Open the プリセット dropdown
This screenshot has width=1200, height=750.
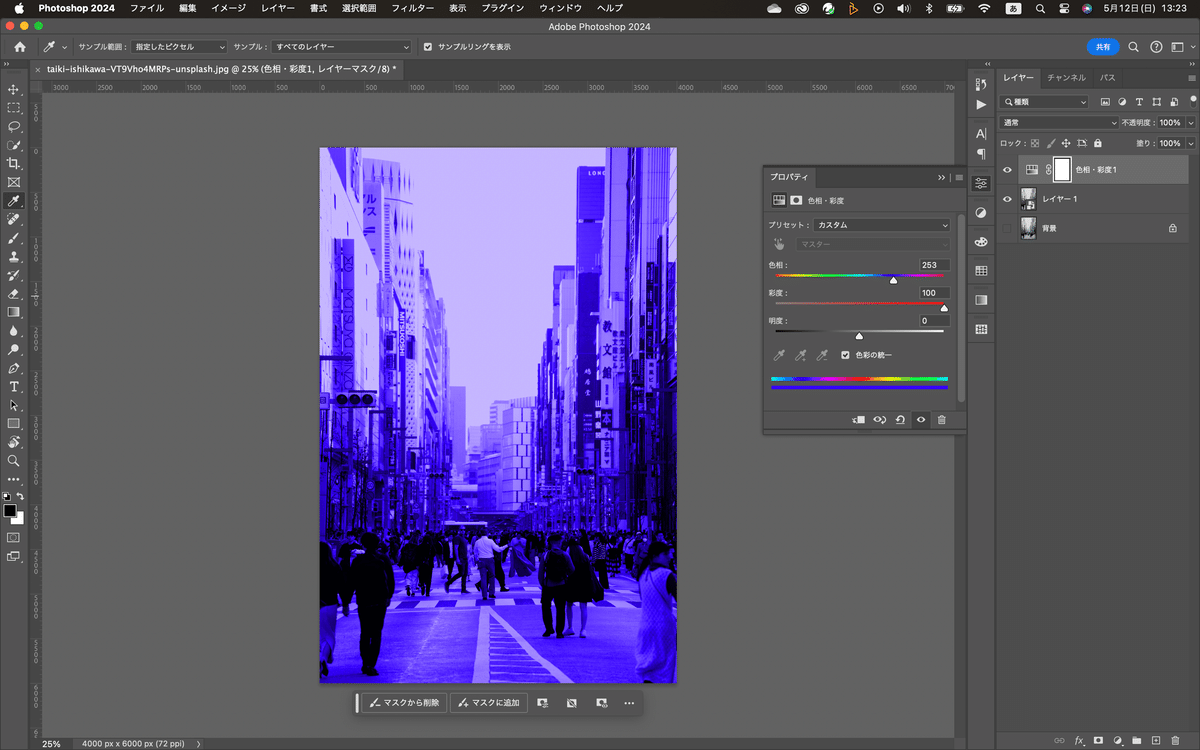881,225
